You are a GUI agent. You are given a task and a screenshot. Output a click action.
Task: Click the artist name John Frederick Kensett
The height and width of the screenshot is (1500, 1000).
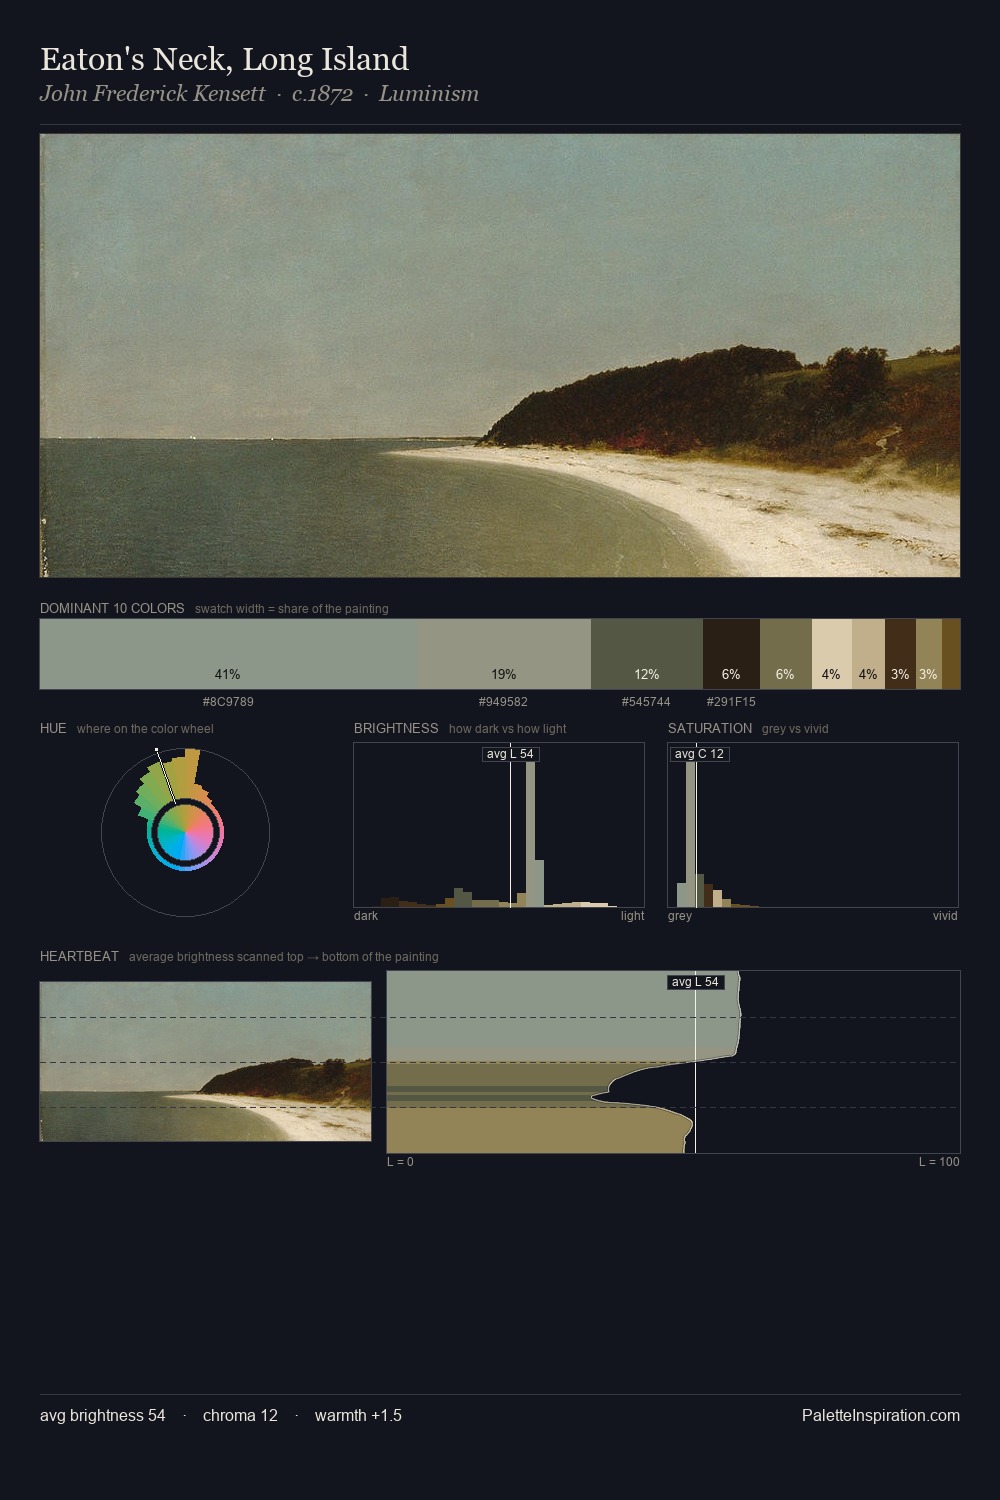coord(152,94)
